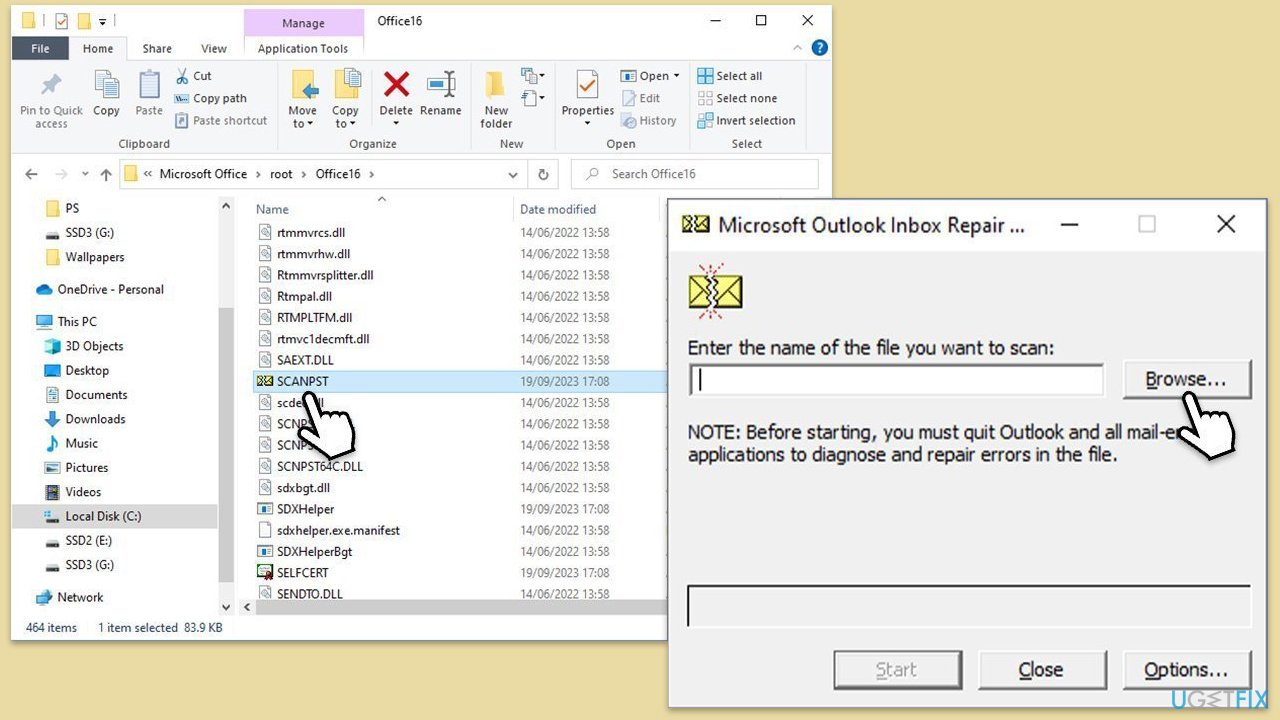1280x720 pixels.
Task: Click the file name input field
Action: point(896,380)
